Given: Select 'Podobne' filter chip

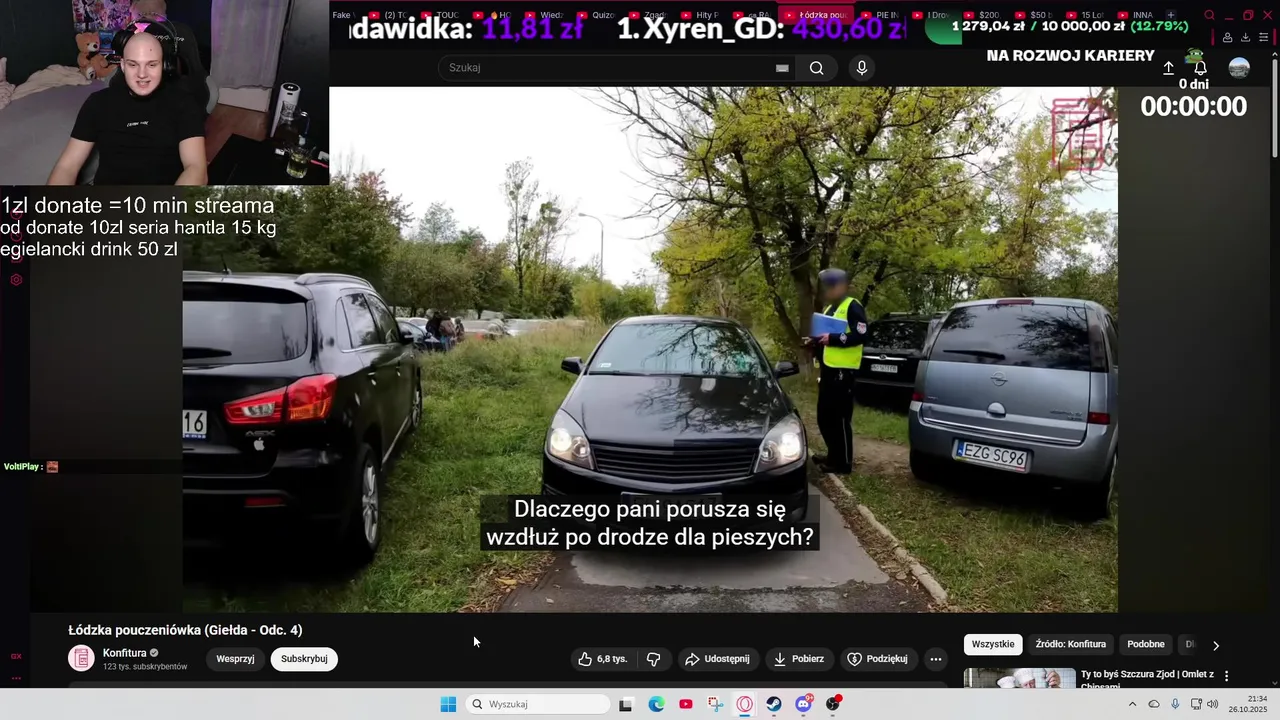Looking at the screenshot, I should 1146,644.
